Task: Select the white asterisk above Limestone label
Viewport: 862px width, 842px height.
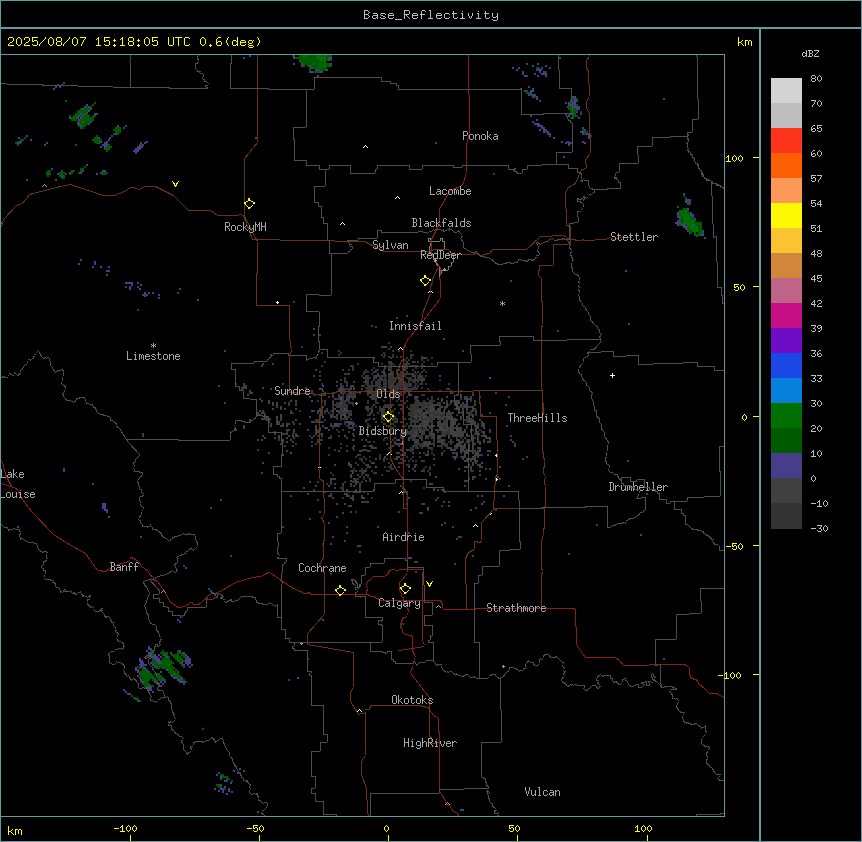Action: [x=153, y=345]
